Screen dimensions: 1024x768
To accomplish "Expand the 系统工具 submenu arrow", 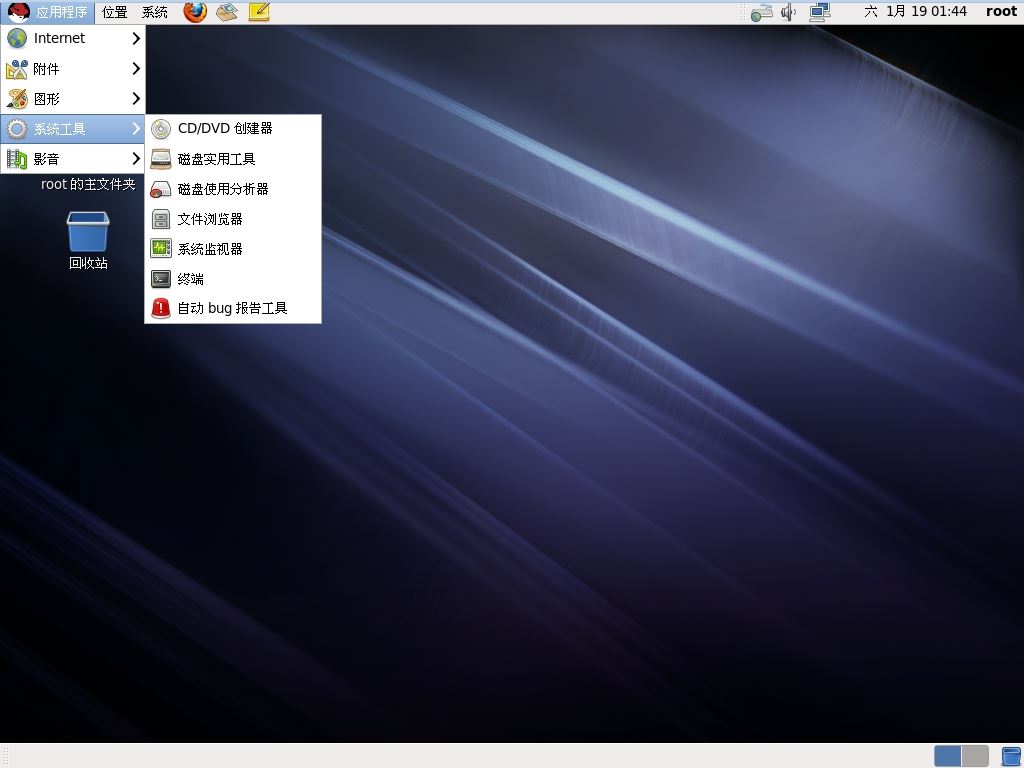I will pos(136,129).
